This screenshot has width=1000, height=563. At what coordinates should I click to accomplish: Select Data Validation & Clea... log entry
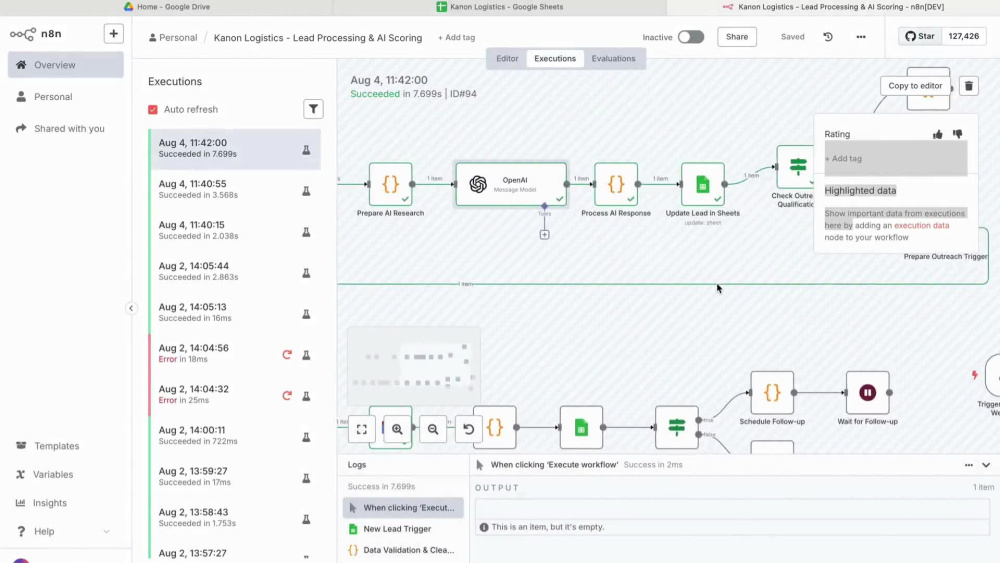(403, 550)
